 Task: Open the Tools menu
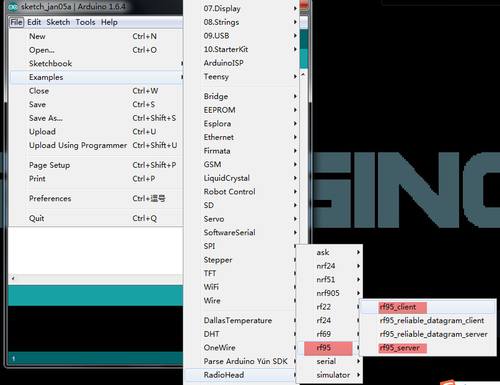85,22
